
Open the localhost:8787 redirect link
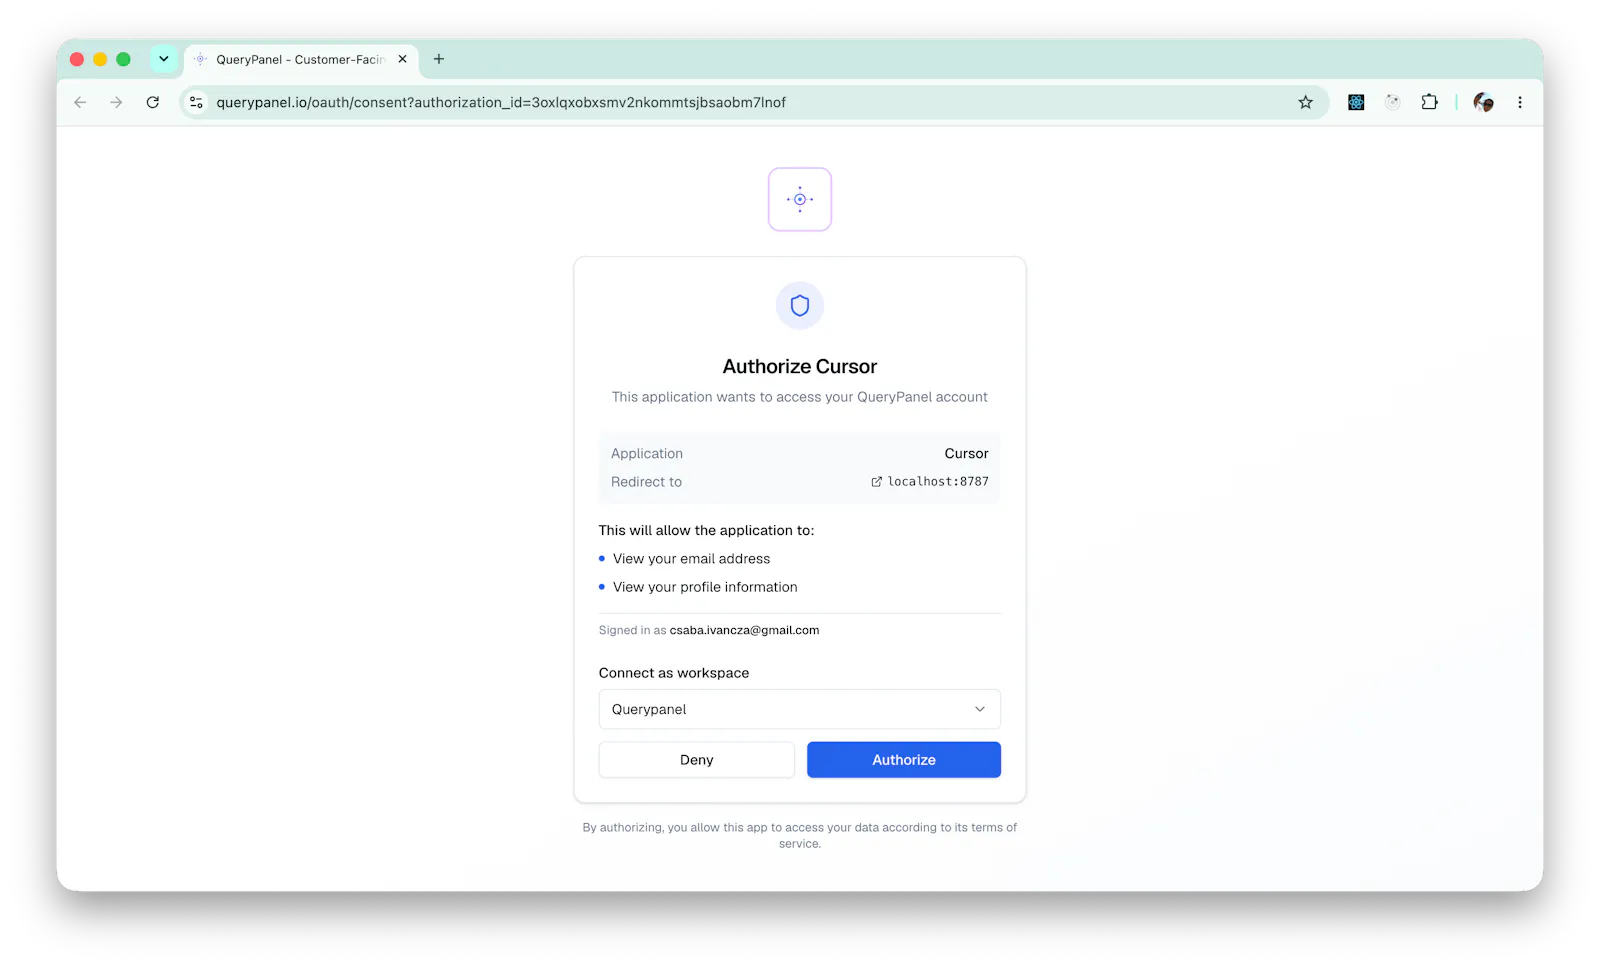coord(929,482)
